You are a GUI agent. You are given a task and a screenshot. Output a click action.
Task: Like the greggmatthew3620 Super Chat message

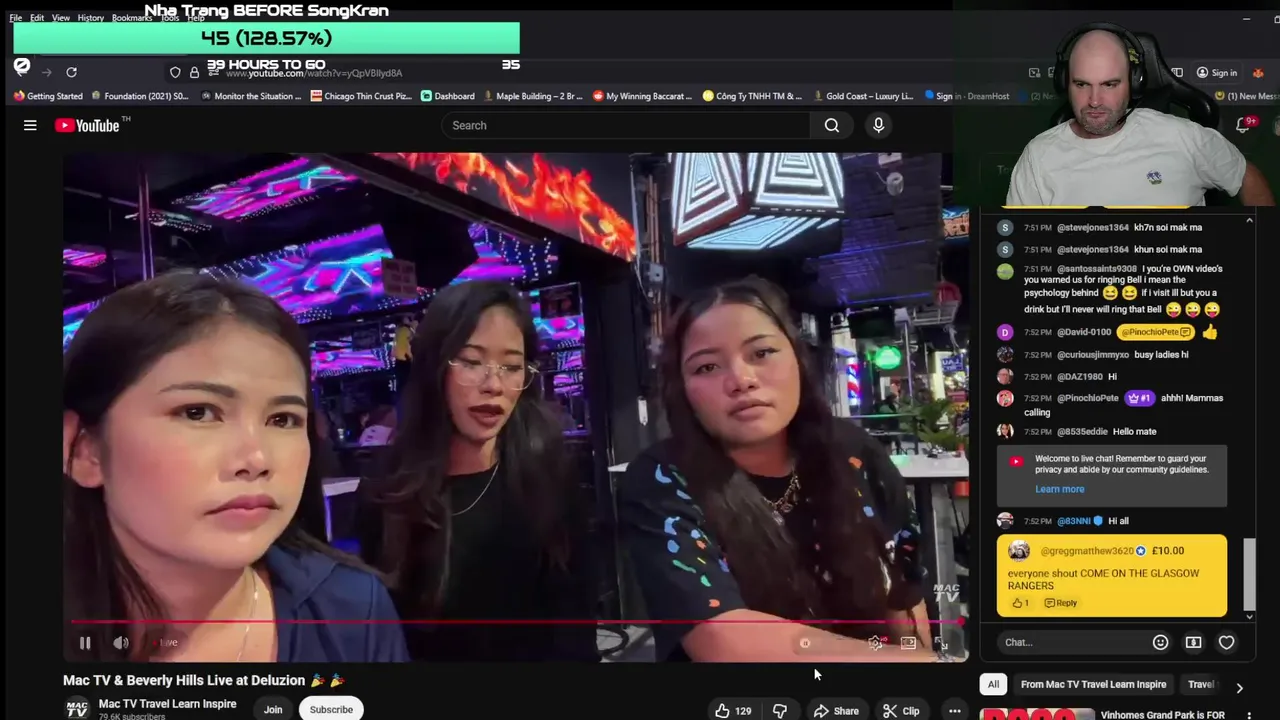click(1020, 603)
